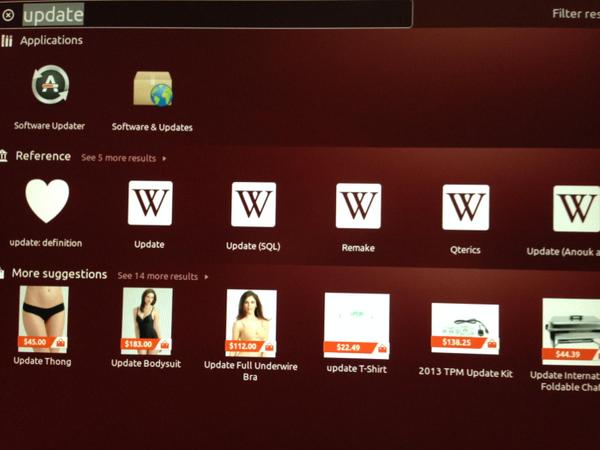Screen dimensions: 600x450
Task: Open the 'Update (SQL)' Wikipedia result
Action: (254, 205)
